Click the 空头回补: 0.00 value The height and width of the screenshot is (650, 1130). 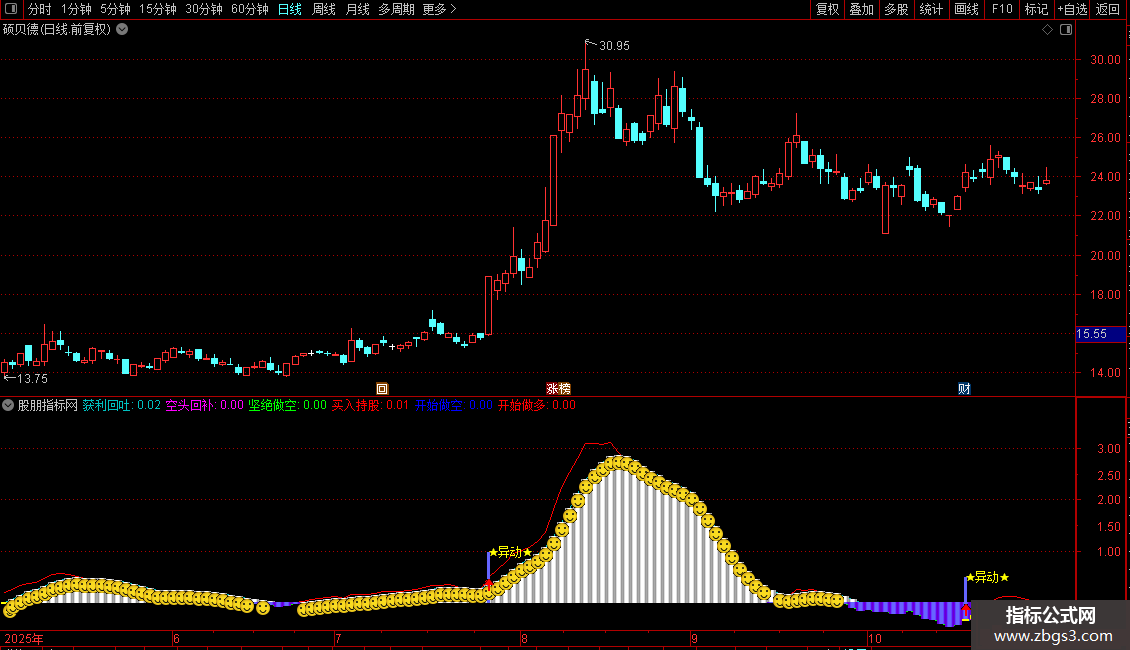[x=205, y=406]
